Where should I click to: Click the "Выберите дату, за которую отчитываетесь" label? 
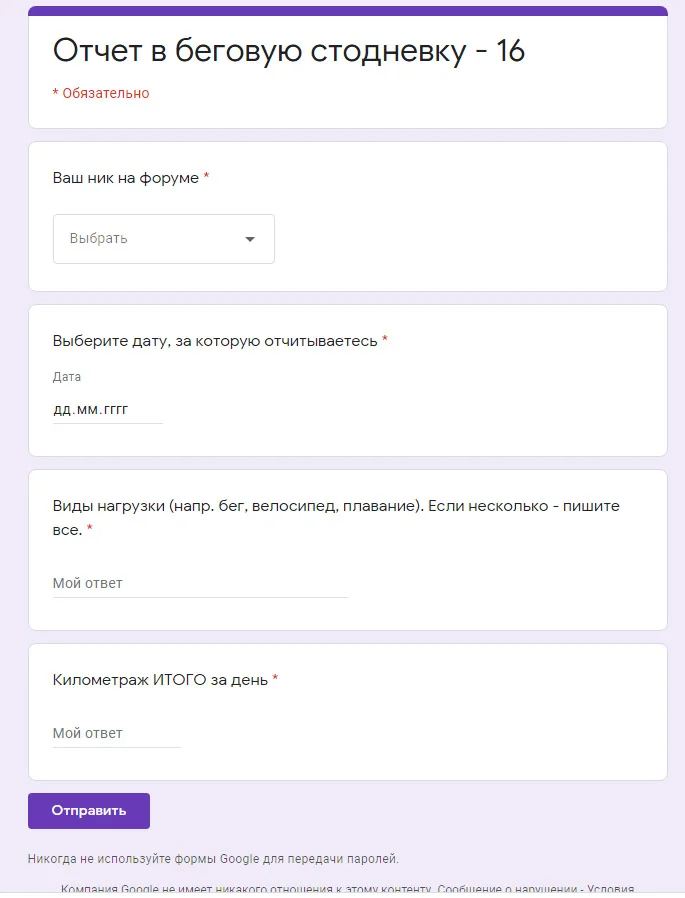click(x=214, y=341)
